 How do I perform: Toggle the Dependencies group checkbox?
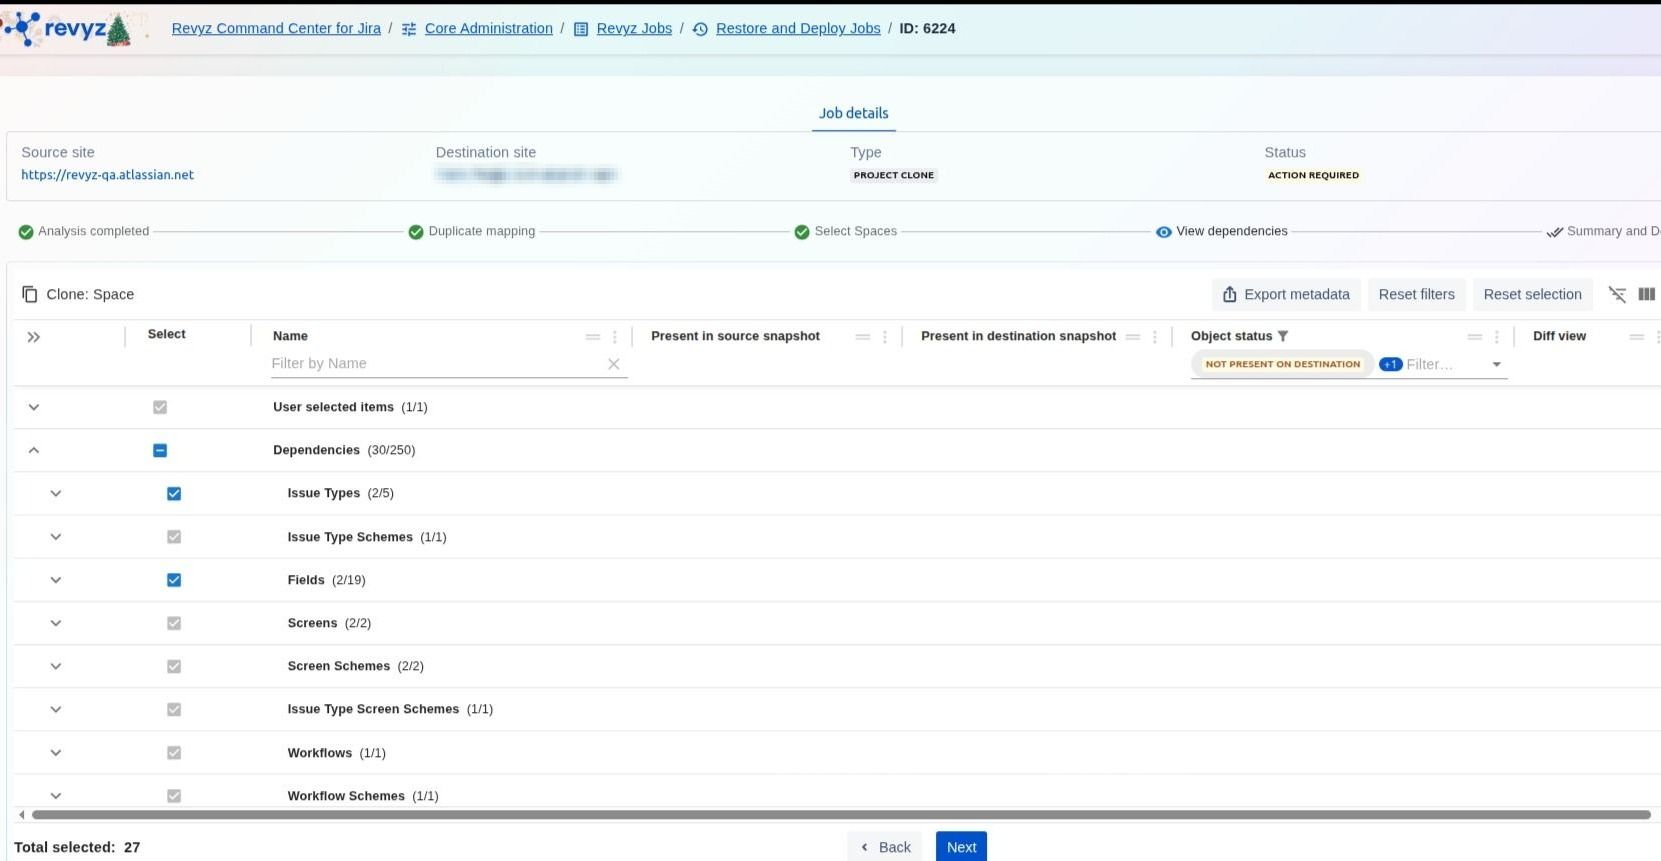click(x=160, y=451)
